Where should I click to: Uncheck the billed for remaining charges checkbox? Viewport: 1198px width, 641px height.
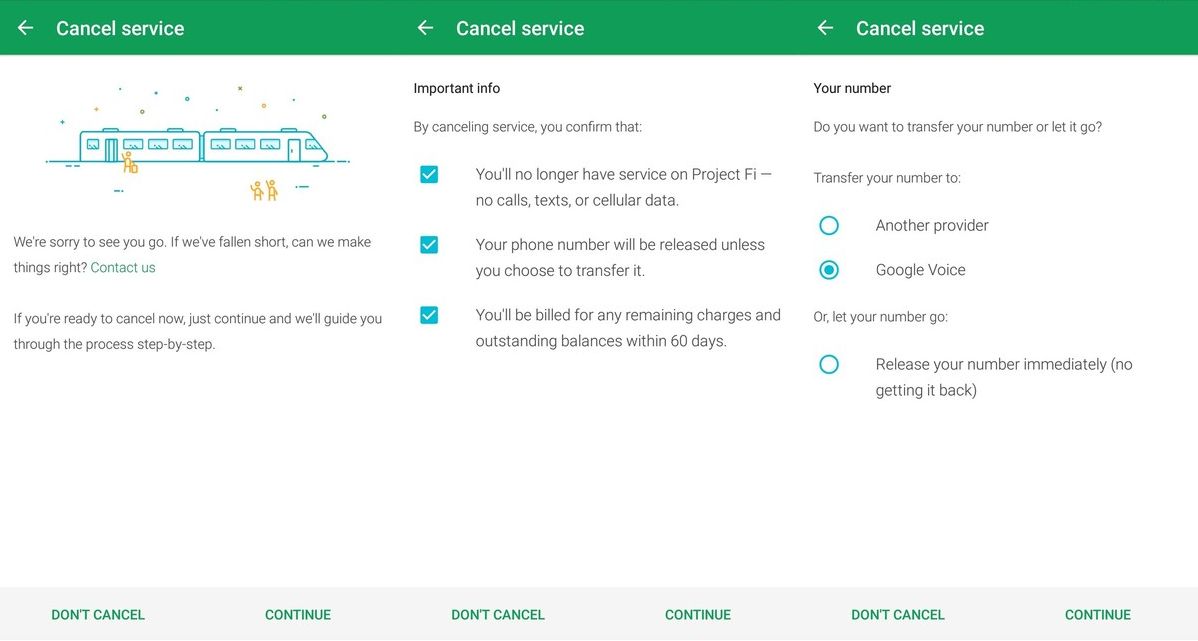click(x=429, y=316)
